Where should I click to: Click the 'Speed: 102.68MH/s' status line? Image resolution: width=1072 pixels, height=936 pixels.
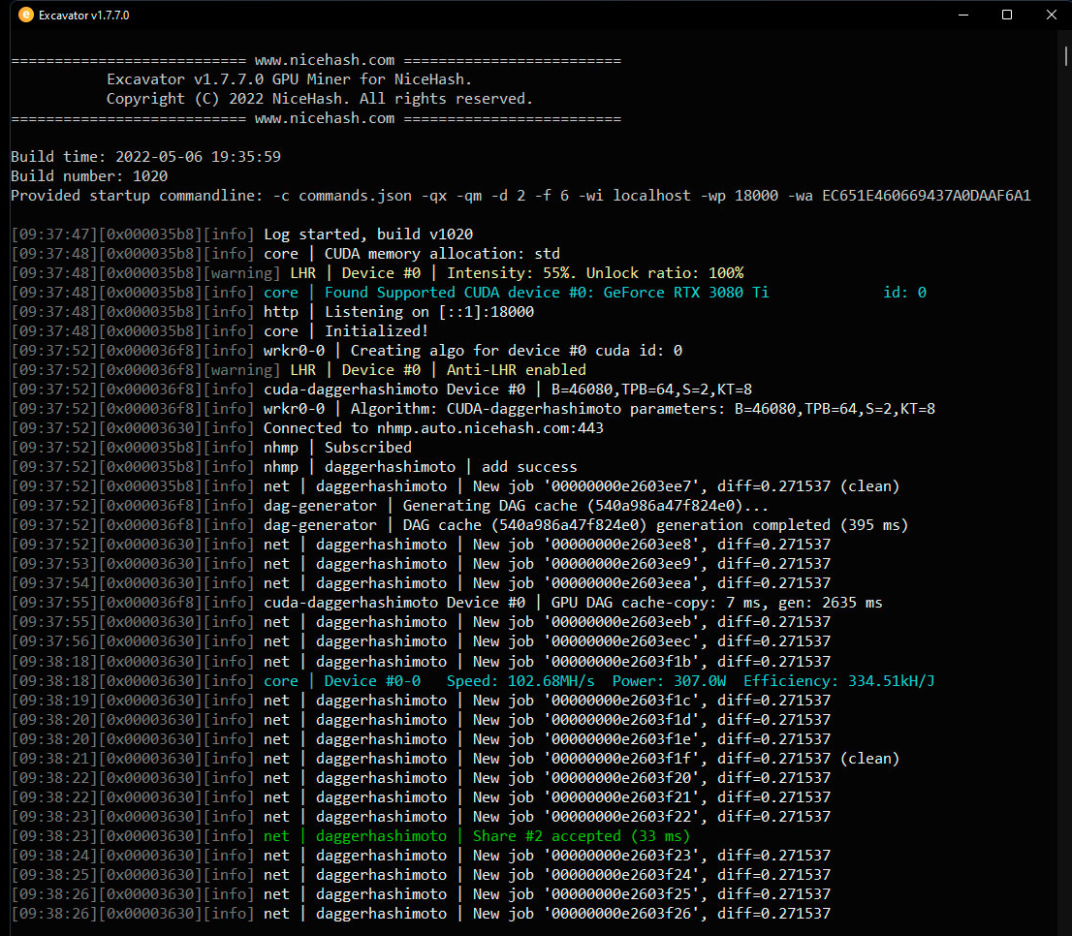tap(473, 681)
